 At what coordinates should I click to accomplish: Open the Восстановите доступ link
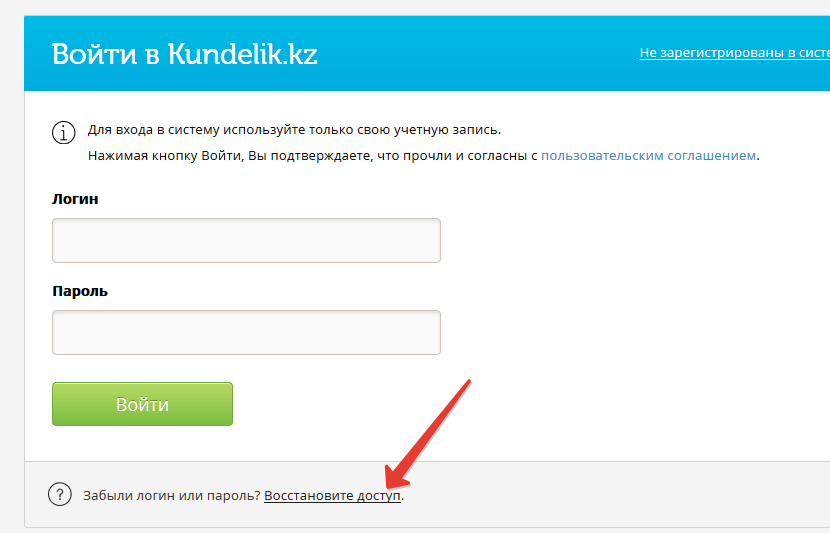pyautogui.click(x=332, y=496)
